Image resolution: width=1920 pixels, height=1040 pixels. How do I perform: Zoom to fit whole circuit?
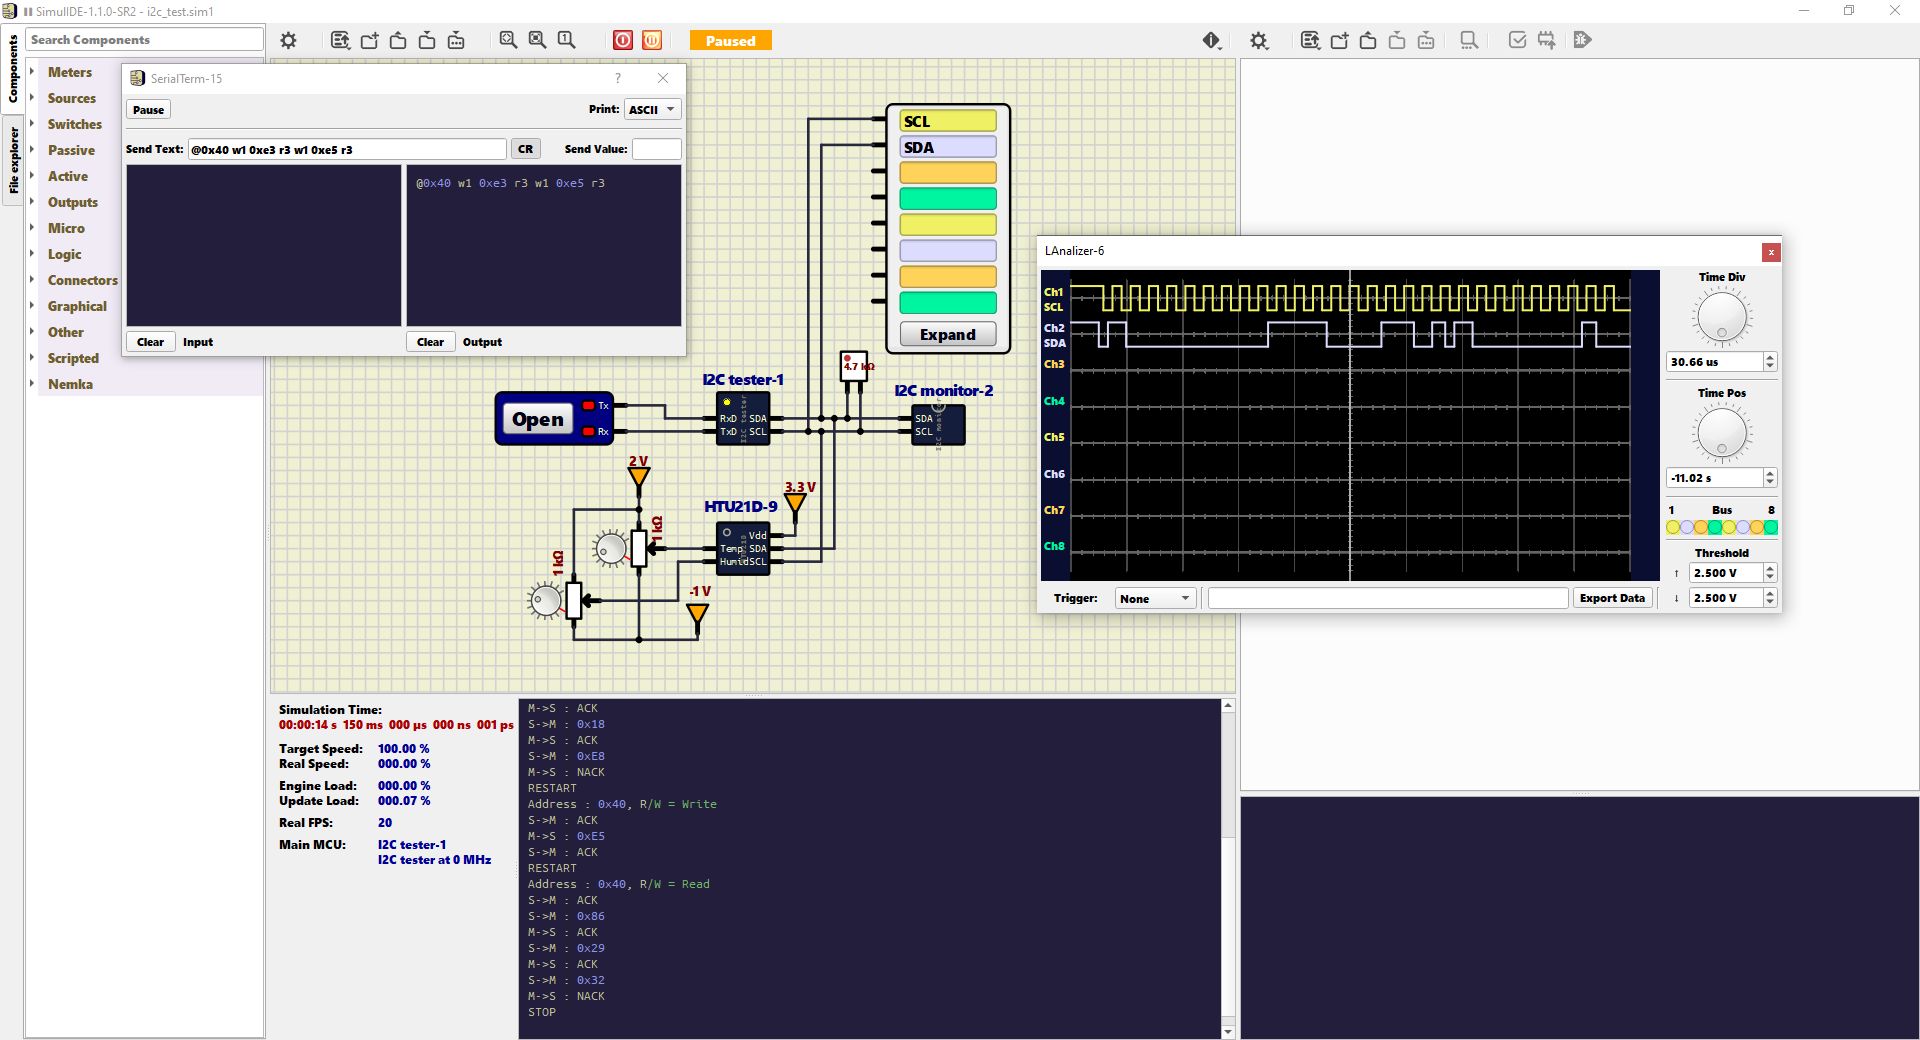click(508, 40)
